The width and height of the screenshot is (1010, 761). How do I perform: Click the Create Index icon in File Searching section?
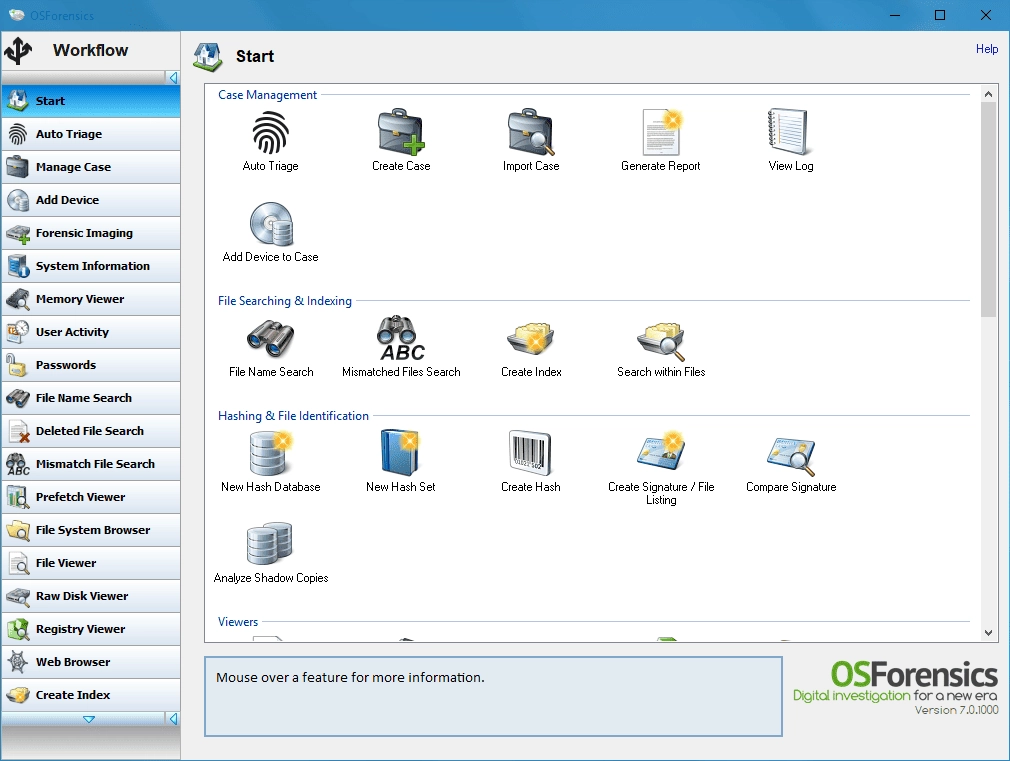click(531, 338)
